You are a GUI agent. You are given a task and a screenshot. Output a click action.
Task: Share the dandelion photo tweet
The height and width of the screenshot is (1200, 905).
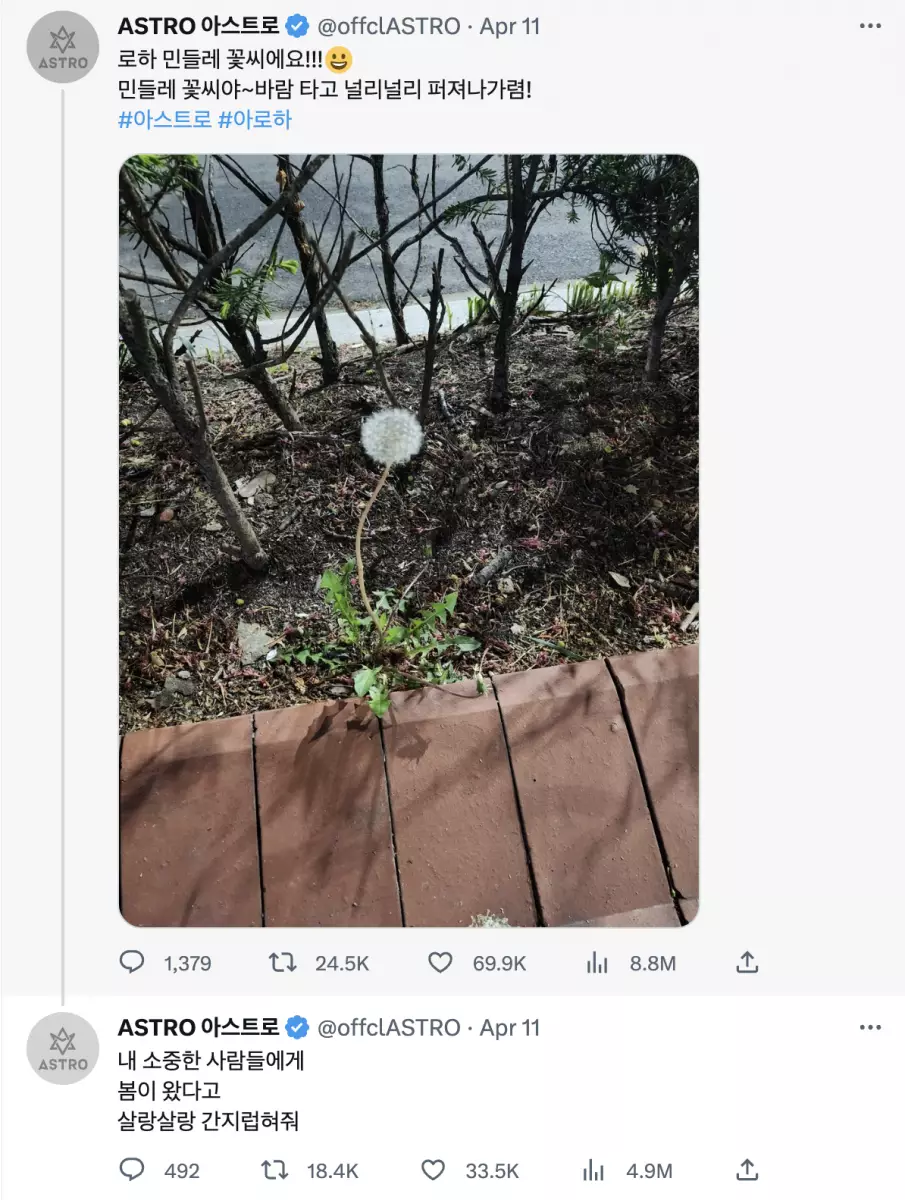point(747,963)
